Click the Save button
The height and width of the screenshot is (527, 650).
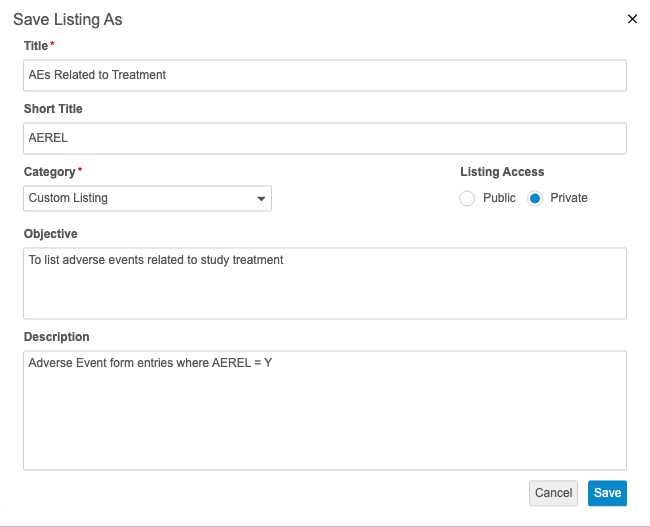coord(607,493)
